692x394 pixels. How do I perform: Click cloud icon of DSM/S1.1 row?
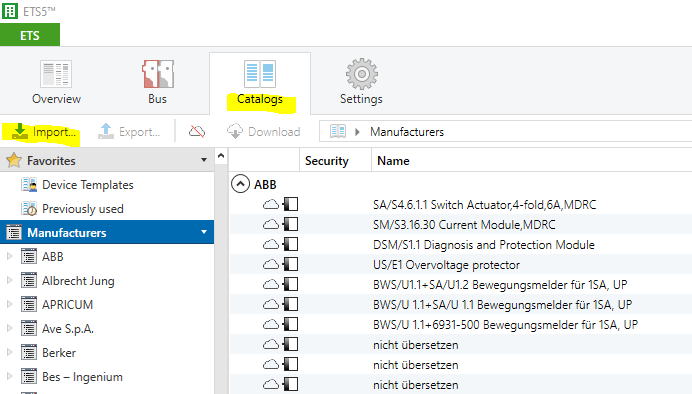click(x=271, y=244)
